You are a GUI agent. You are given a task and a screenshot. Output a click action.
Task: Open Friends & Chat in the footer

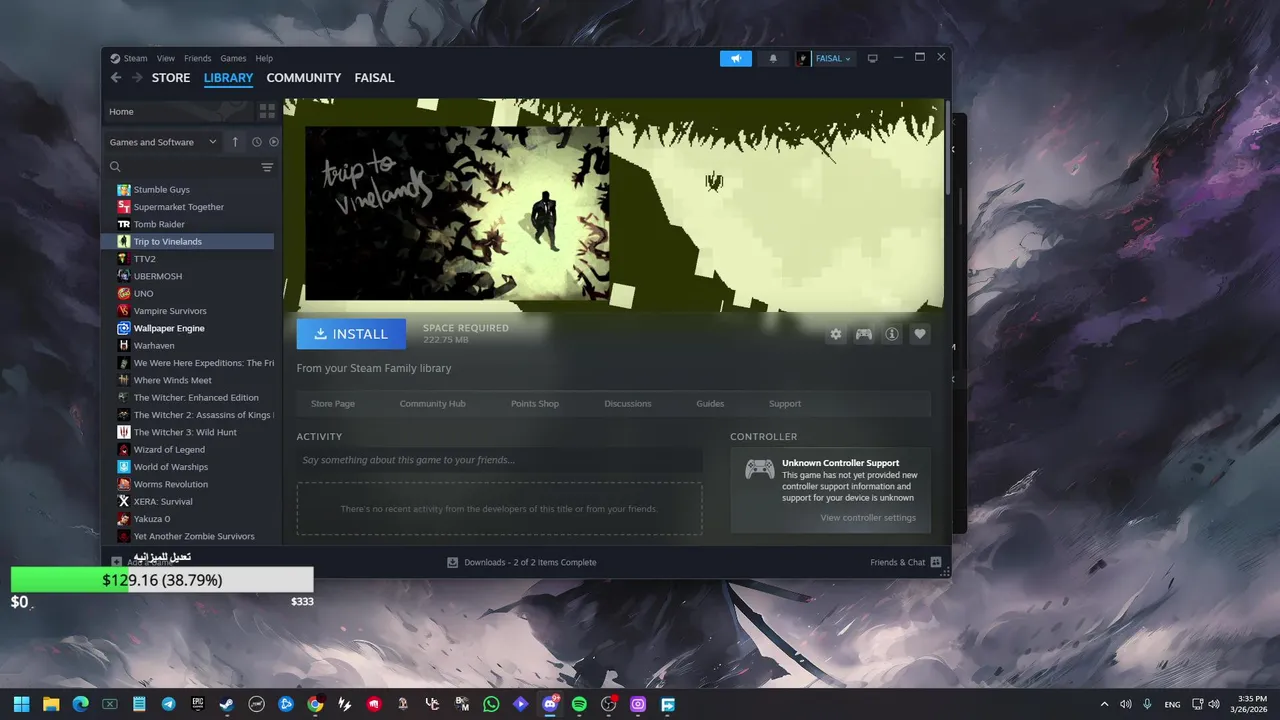906,562
